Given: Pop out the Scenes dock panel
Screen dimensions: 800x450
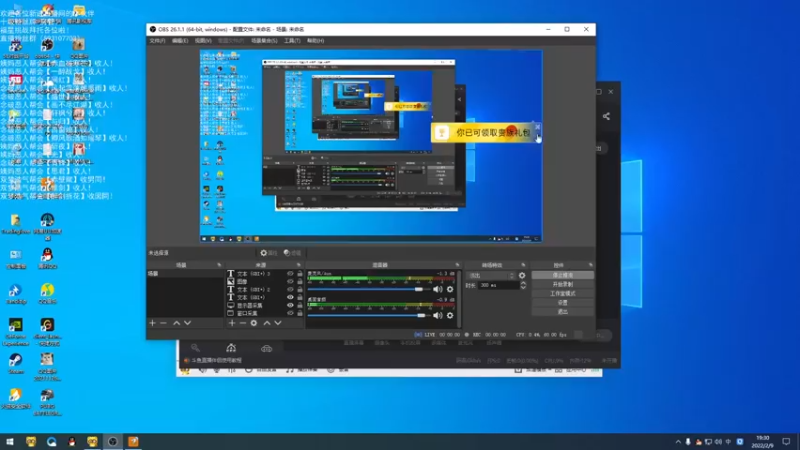Looking at the screenshot, I should click(x=219, y=265).
